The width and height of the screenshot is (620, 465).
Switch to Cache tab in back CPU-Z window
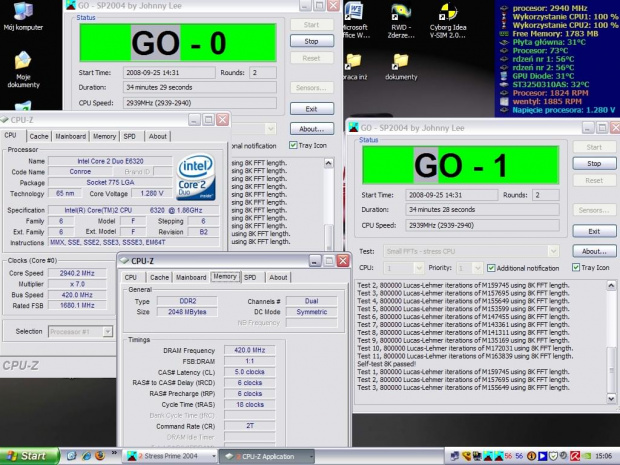click(x=39, y=136)
